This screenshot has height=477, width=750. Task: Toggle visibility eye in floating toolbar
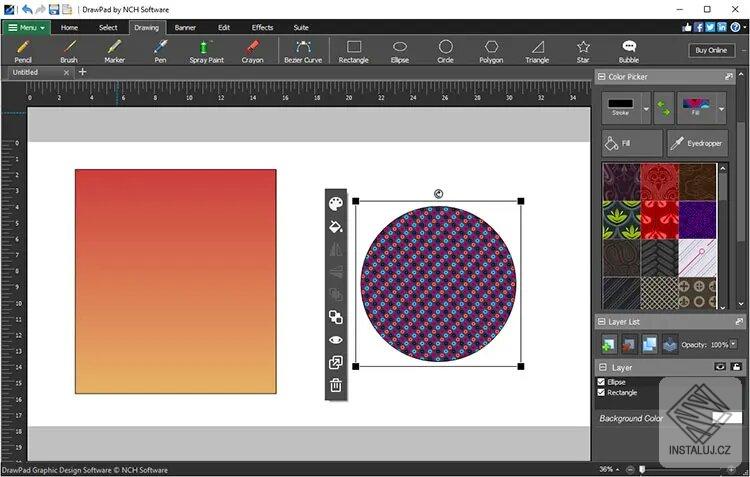[336, 340]
